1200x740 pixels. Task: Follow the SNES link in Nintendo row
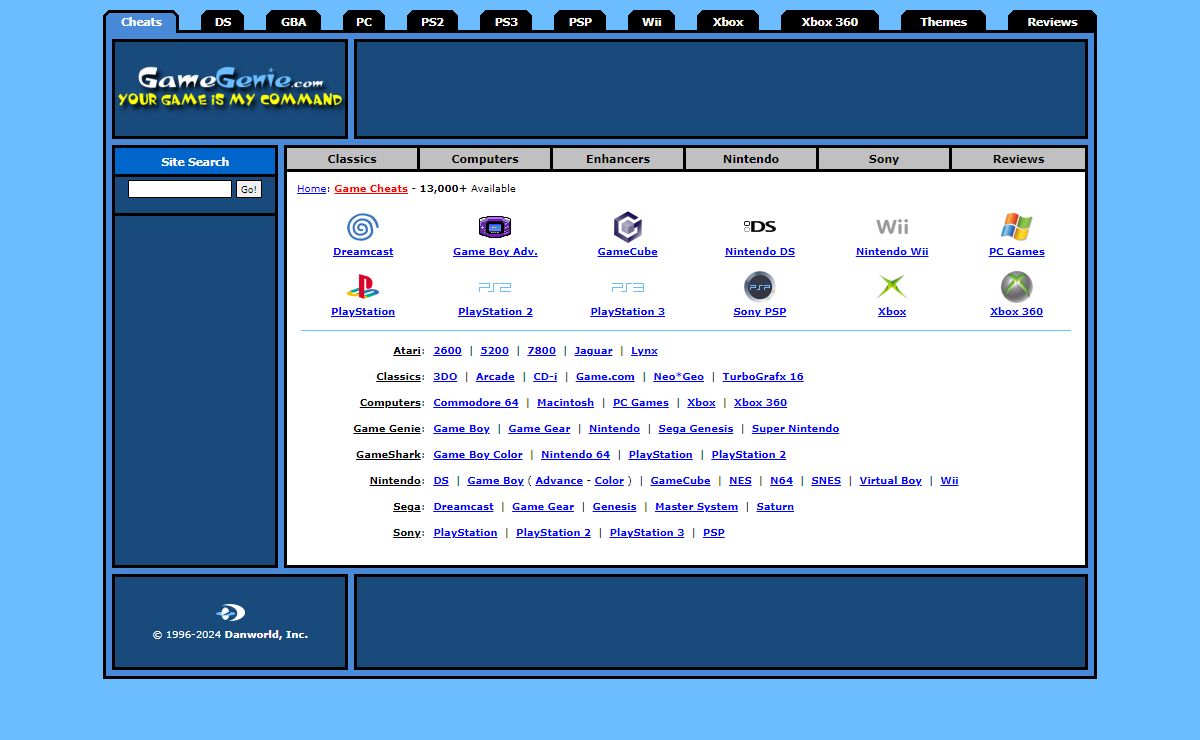point(826,481)
